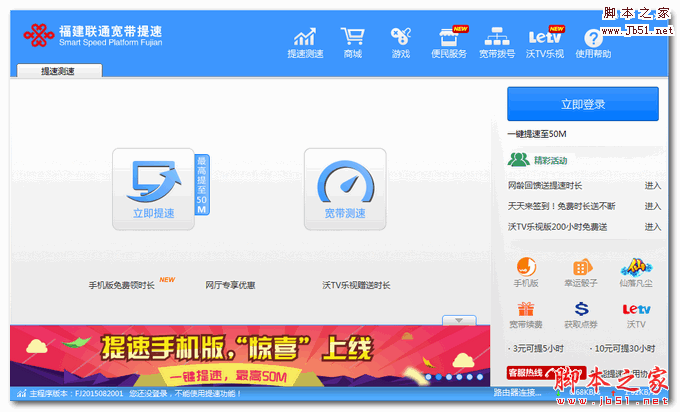Screen dimensions: 680x412
Task: Open 提速测速 speed chart icon in header
Action: (305, 43)
